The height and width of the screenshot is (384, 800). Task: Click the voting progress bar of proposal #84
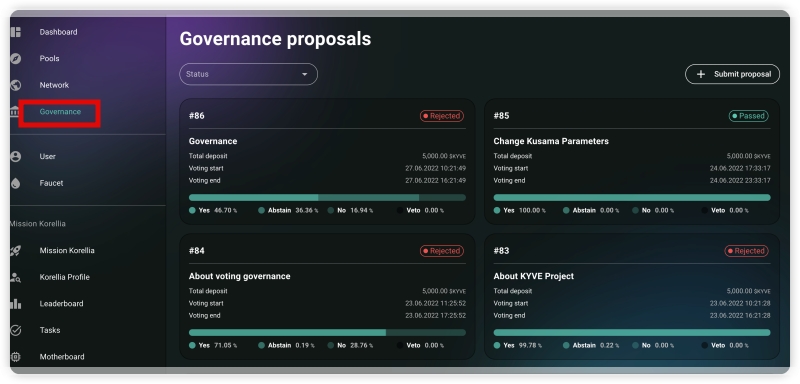click(x=327, y=333)
